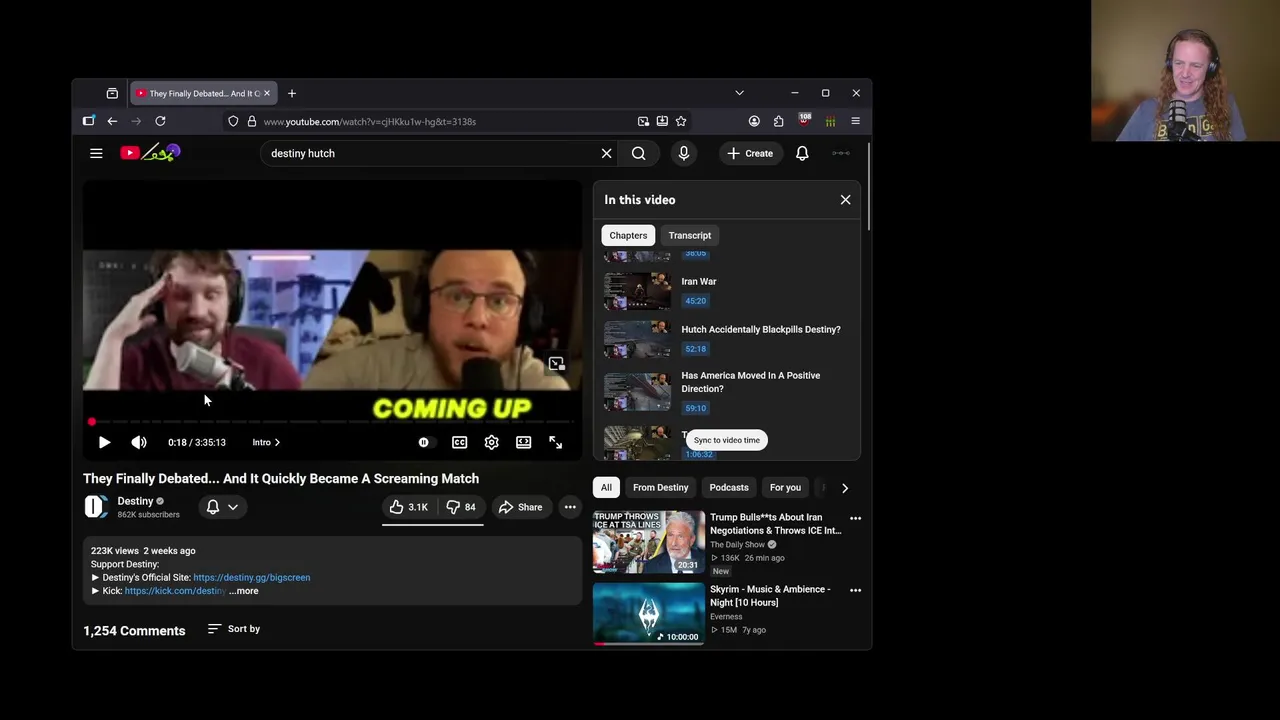This screenshot has height=720, width=1280.
Task: Open Hutch Accidentally Blackpills Destiny chapter
Action: 761,329
